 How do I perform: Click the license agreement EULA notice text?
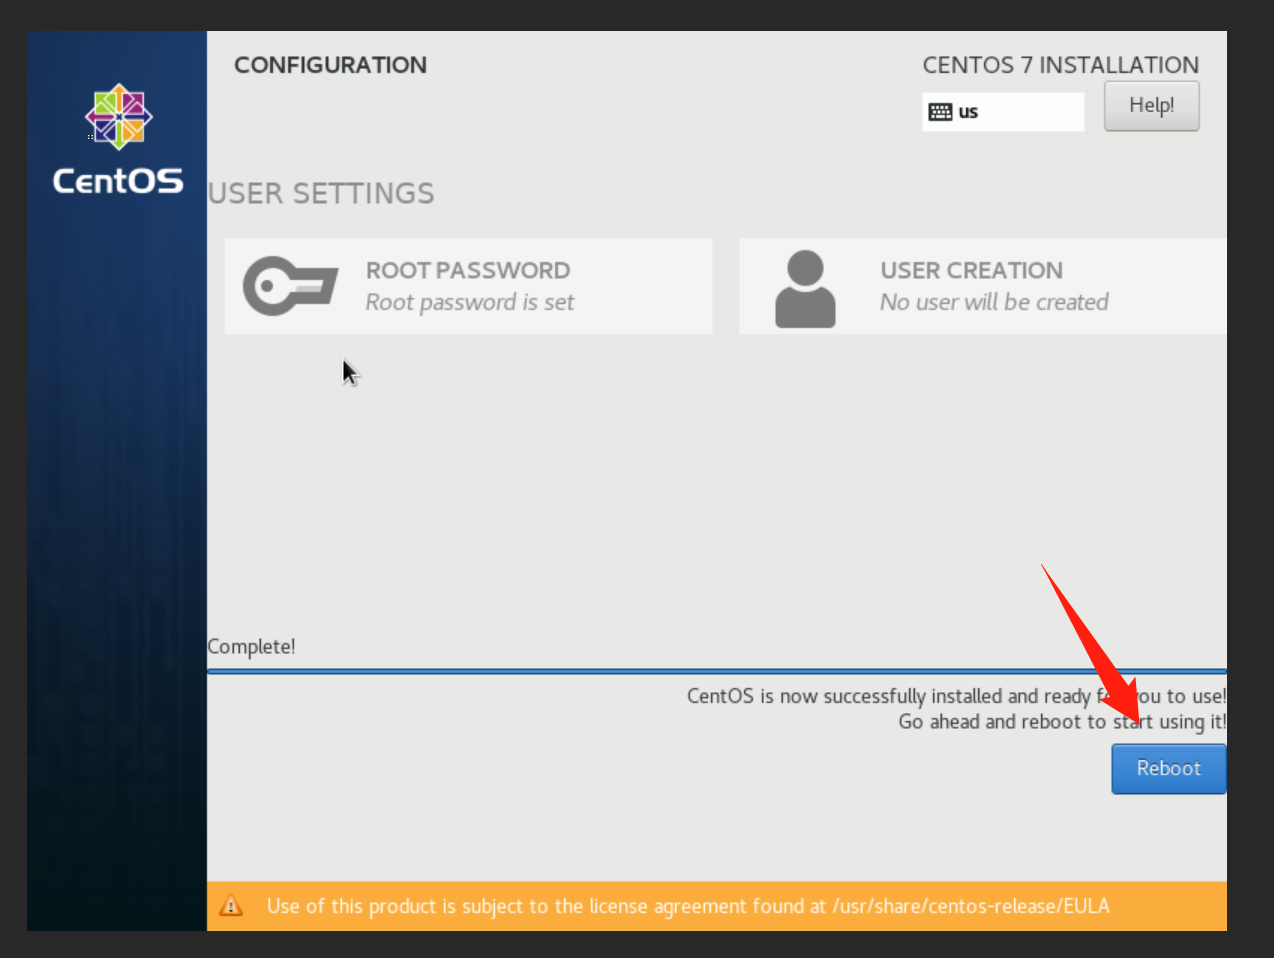click(x=688, y=906)
